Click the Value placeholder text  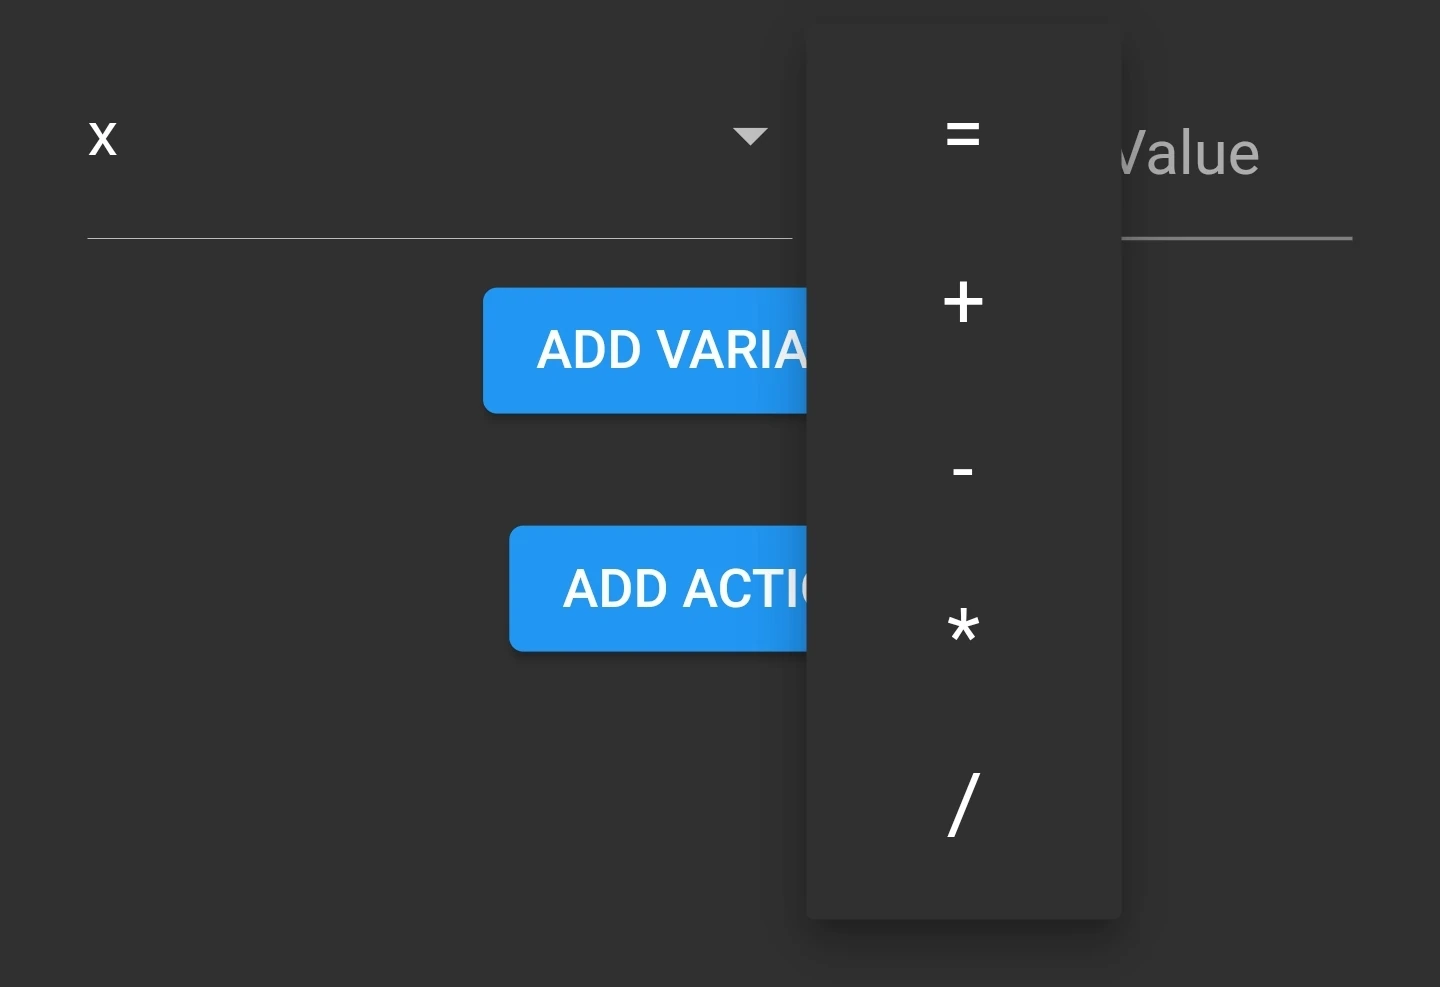[1190, 155]
